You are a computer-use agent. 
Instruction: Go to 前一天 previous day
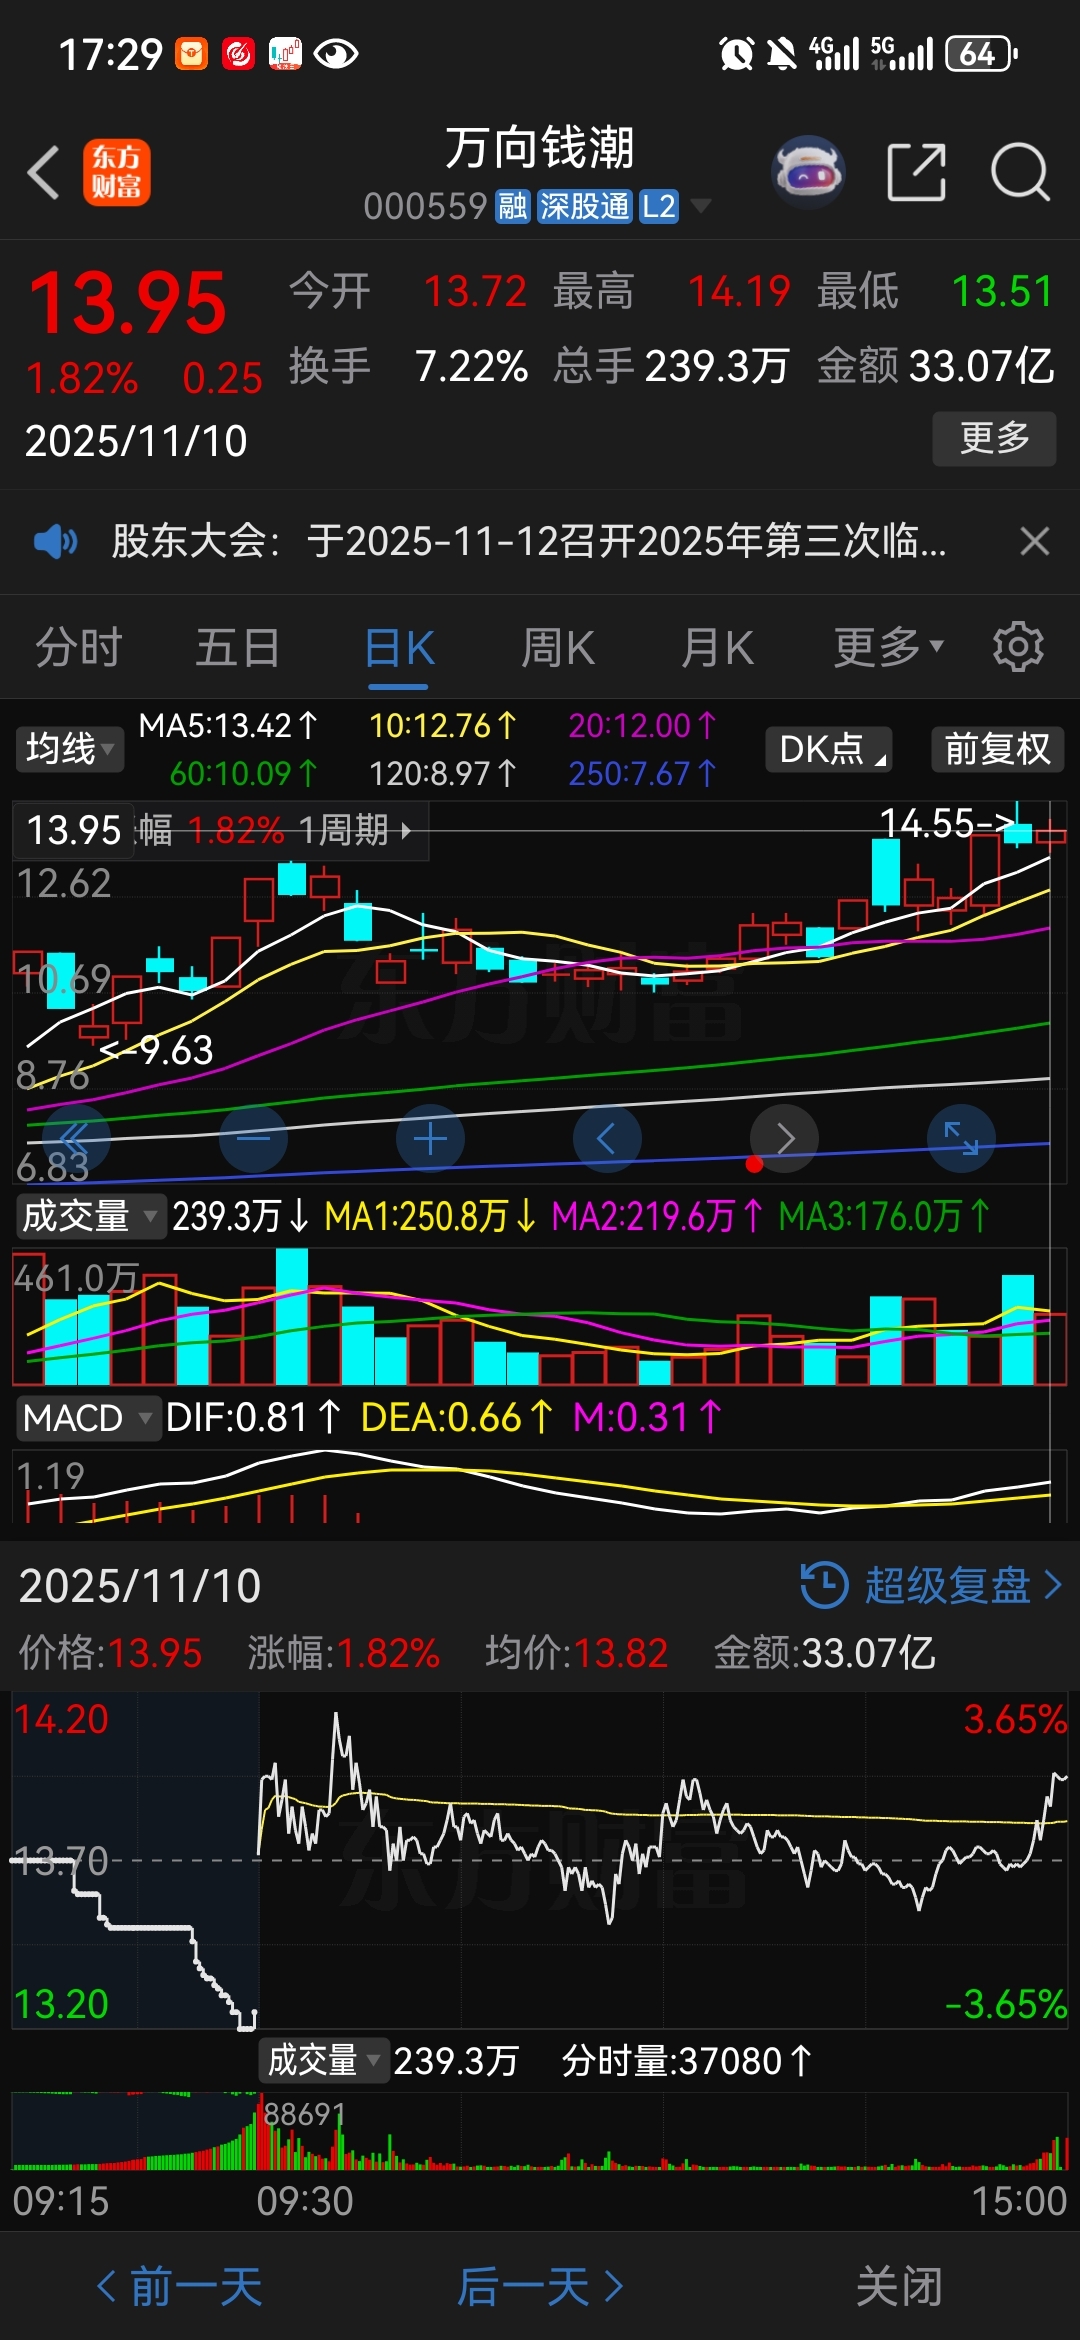180,2286
